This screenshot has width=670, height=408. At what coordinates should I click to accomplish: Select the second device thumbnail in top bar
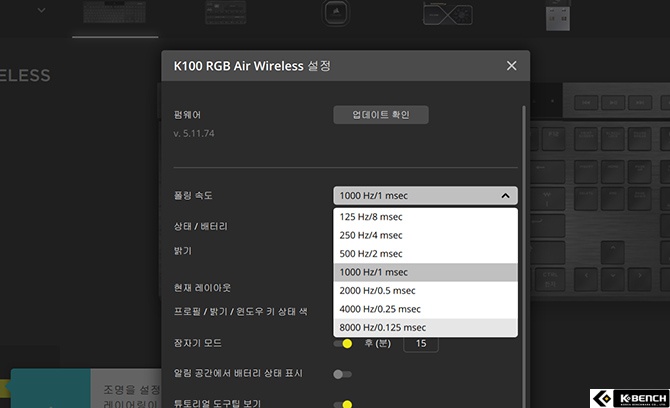[x=225, y=12]
